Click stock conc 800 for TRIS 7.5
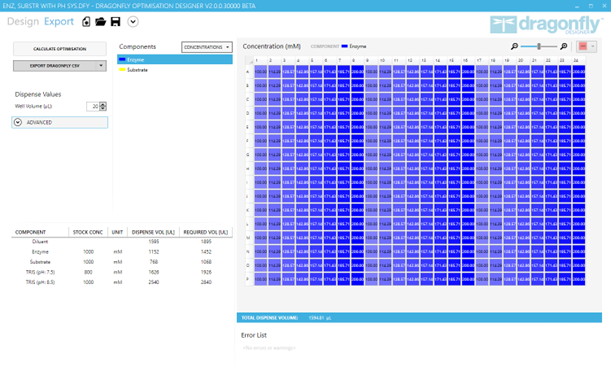 pyautogui.click(x=88, y=272)
